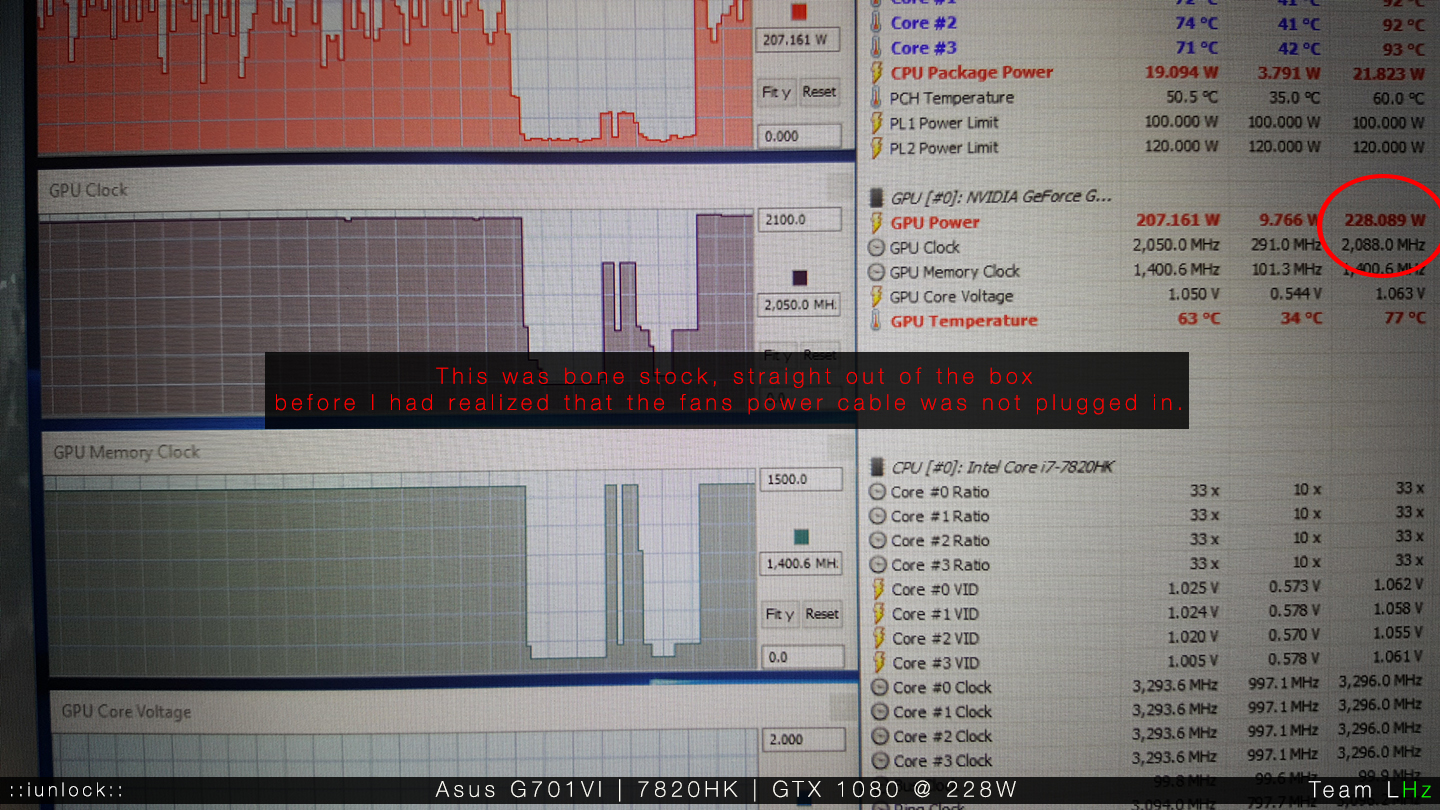
Task: Click the Core #1 Clock row icon
Action: (x=880, y=712)
